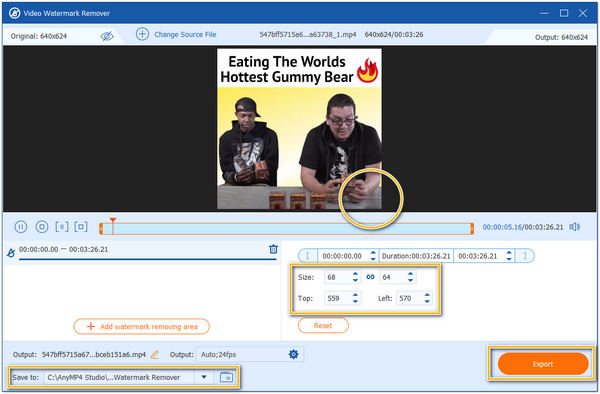Click the timeline right end handle
600x394 pixels.
472,229
